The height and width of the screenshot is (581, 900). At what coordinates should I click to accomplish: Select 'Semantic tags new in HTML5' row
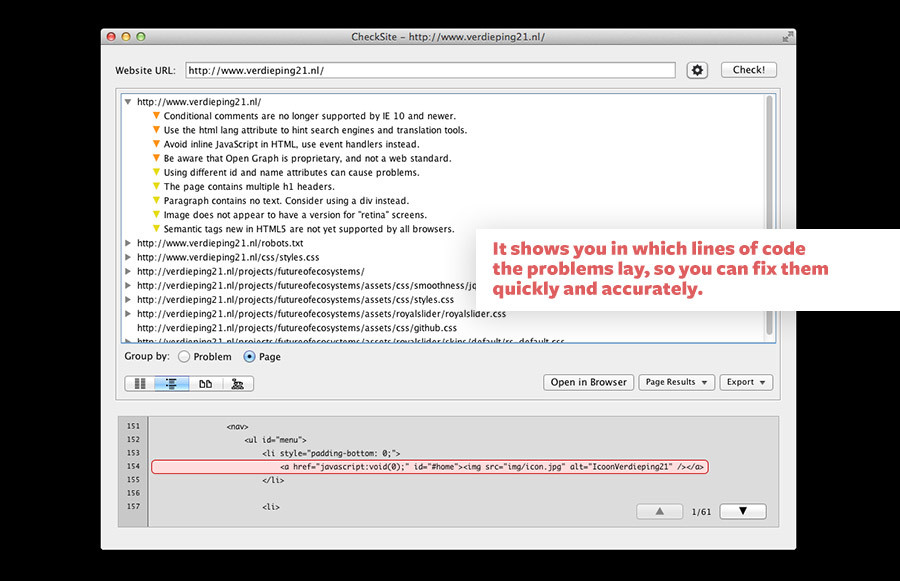[x=309, y=229]
